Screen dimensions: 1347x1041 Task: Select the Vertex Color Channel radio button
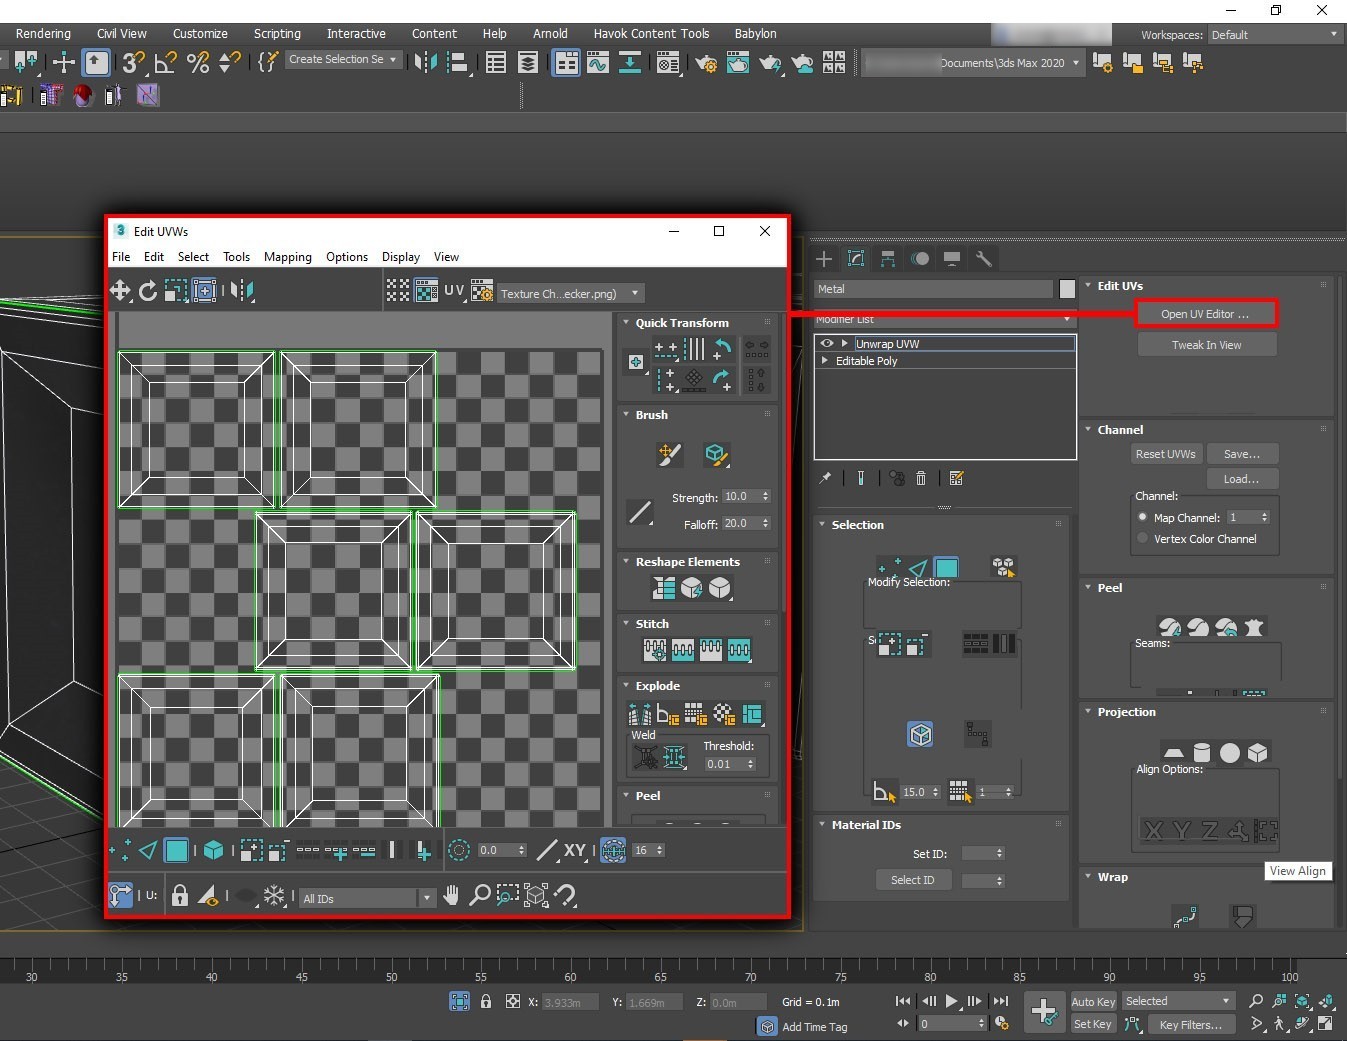click(x=1142, y=538)
